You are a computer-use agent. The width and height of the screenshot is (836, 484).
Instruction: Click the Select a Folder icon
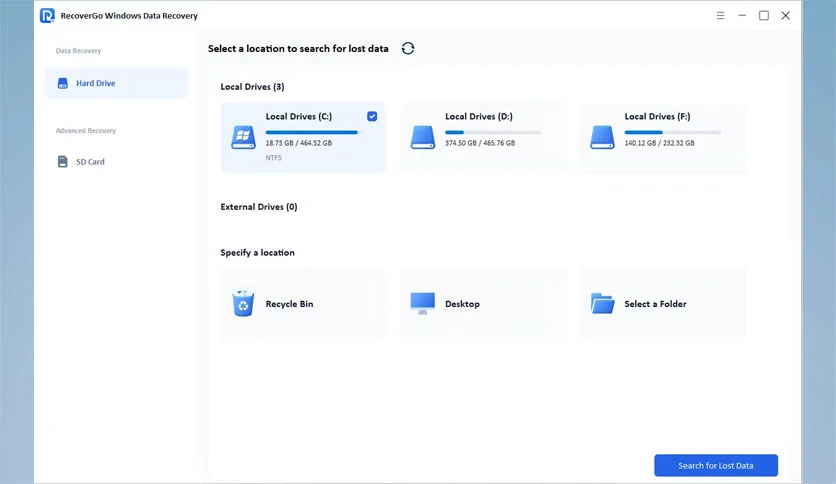[602, 303]
